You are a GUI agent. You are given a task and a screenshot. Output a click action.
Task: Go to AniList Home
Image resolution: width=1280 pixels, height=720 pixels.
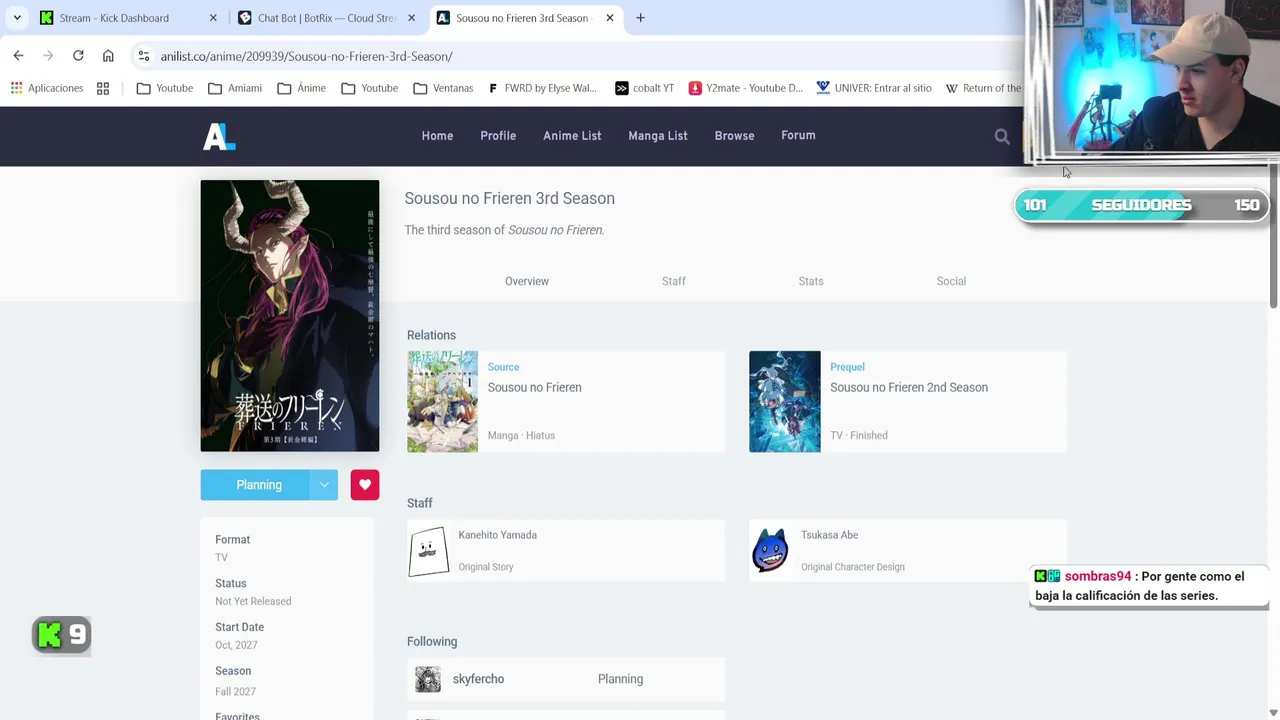[x=437, y=136]
